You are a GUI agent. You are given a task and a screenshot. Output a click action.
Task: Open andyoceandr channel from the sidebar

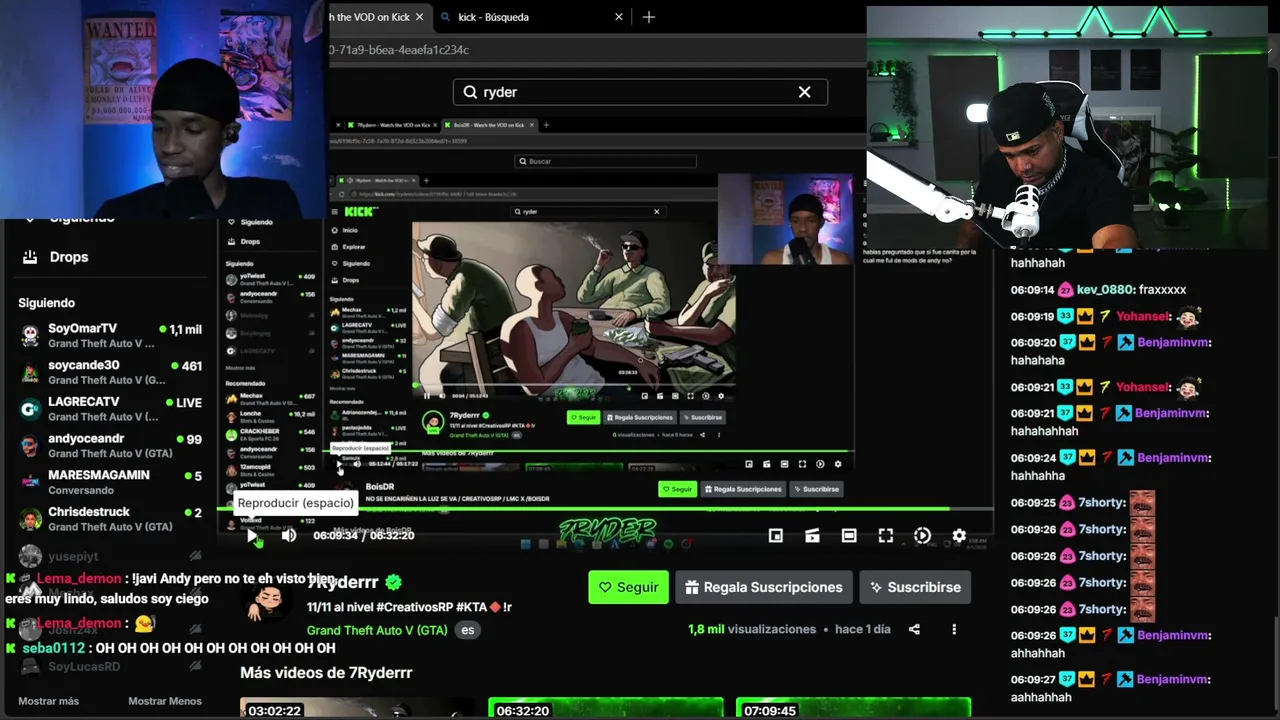pyautogui.click(x=109, y=446)
